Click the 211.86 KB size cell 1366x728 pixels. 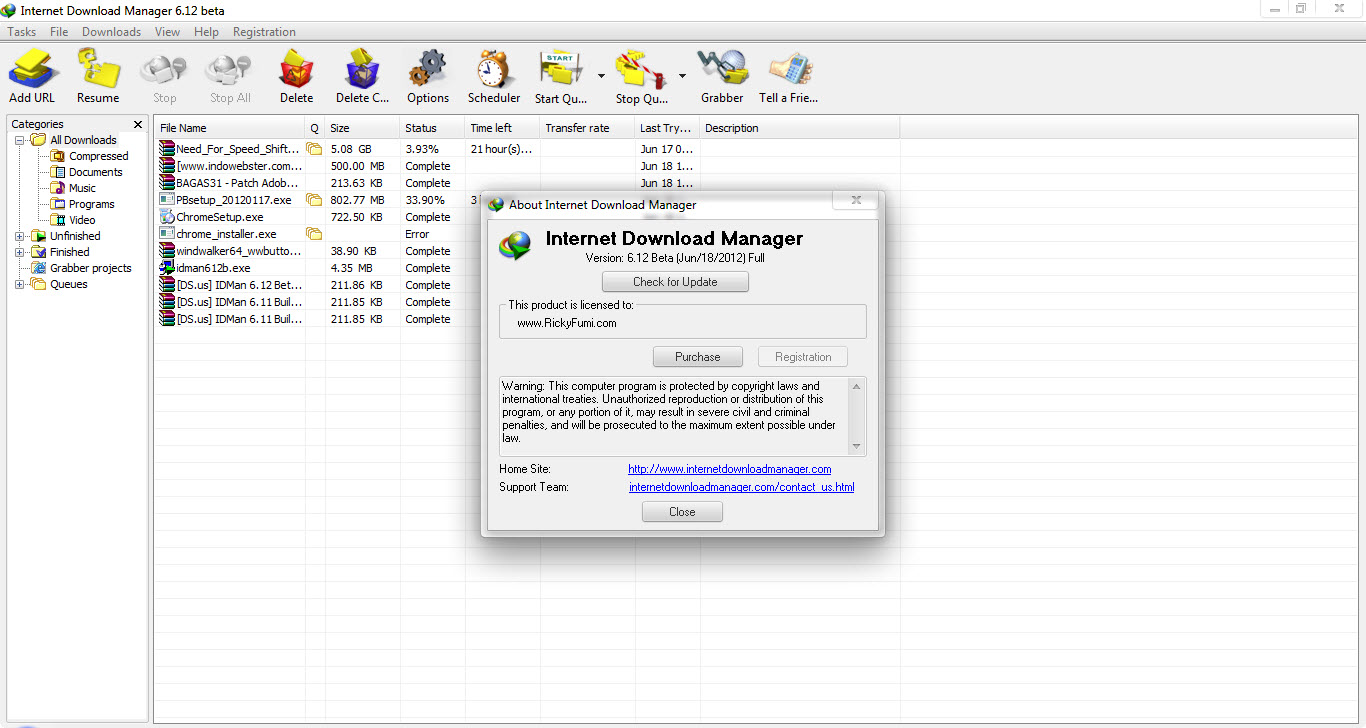(356, 285)
